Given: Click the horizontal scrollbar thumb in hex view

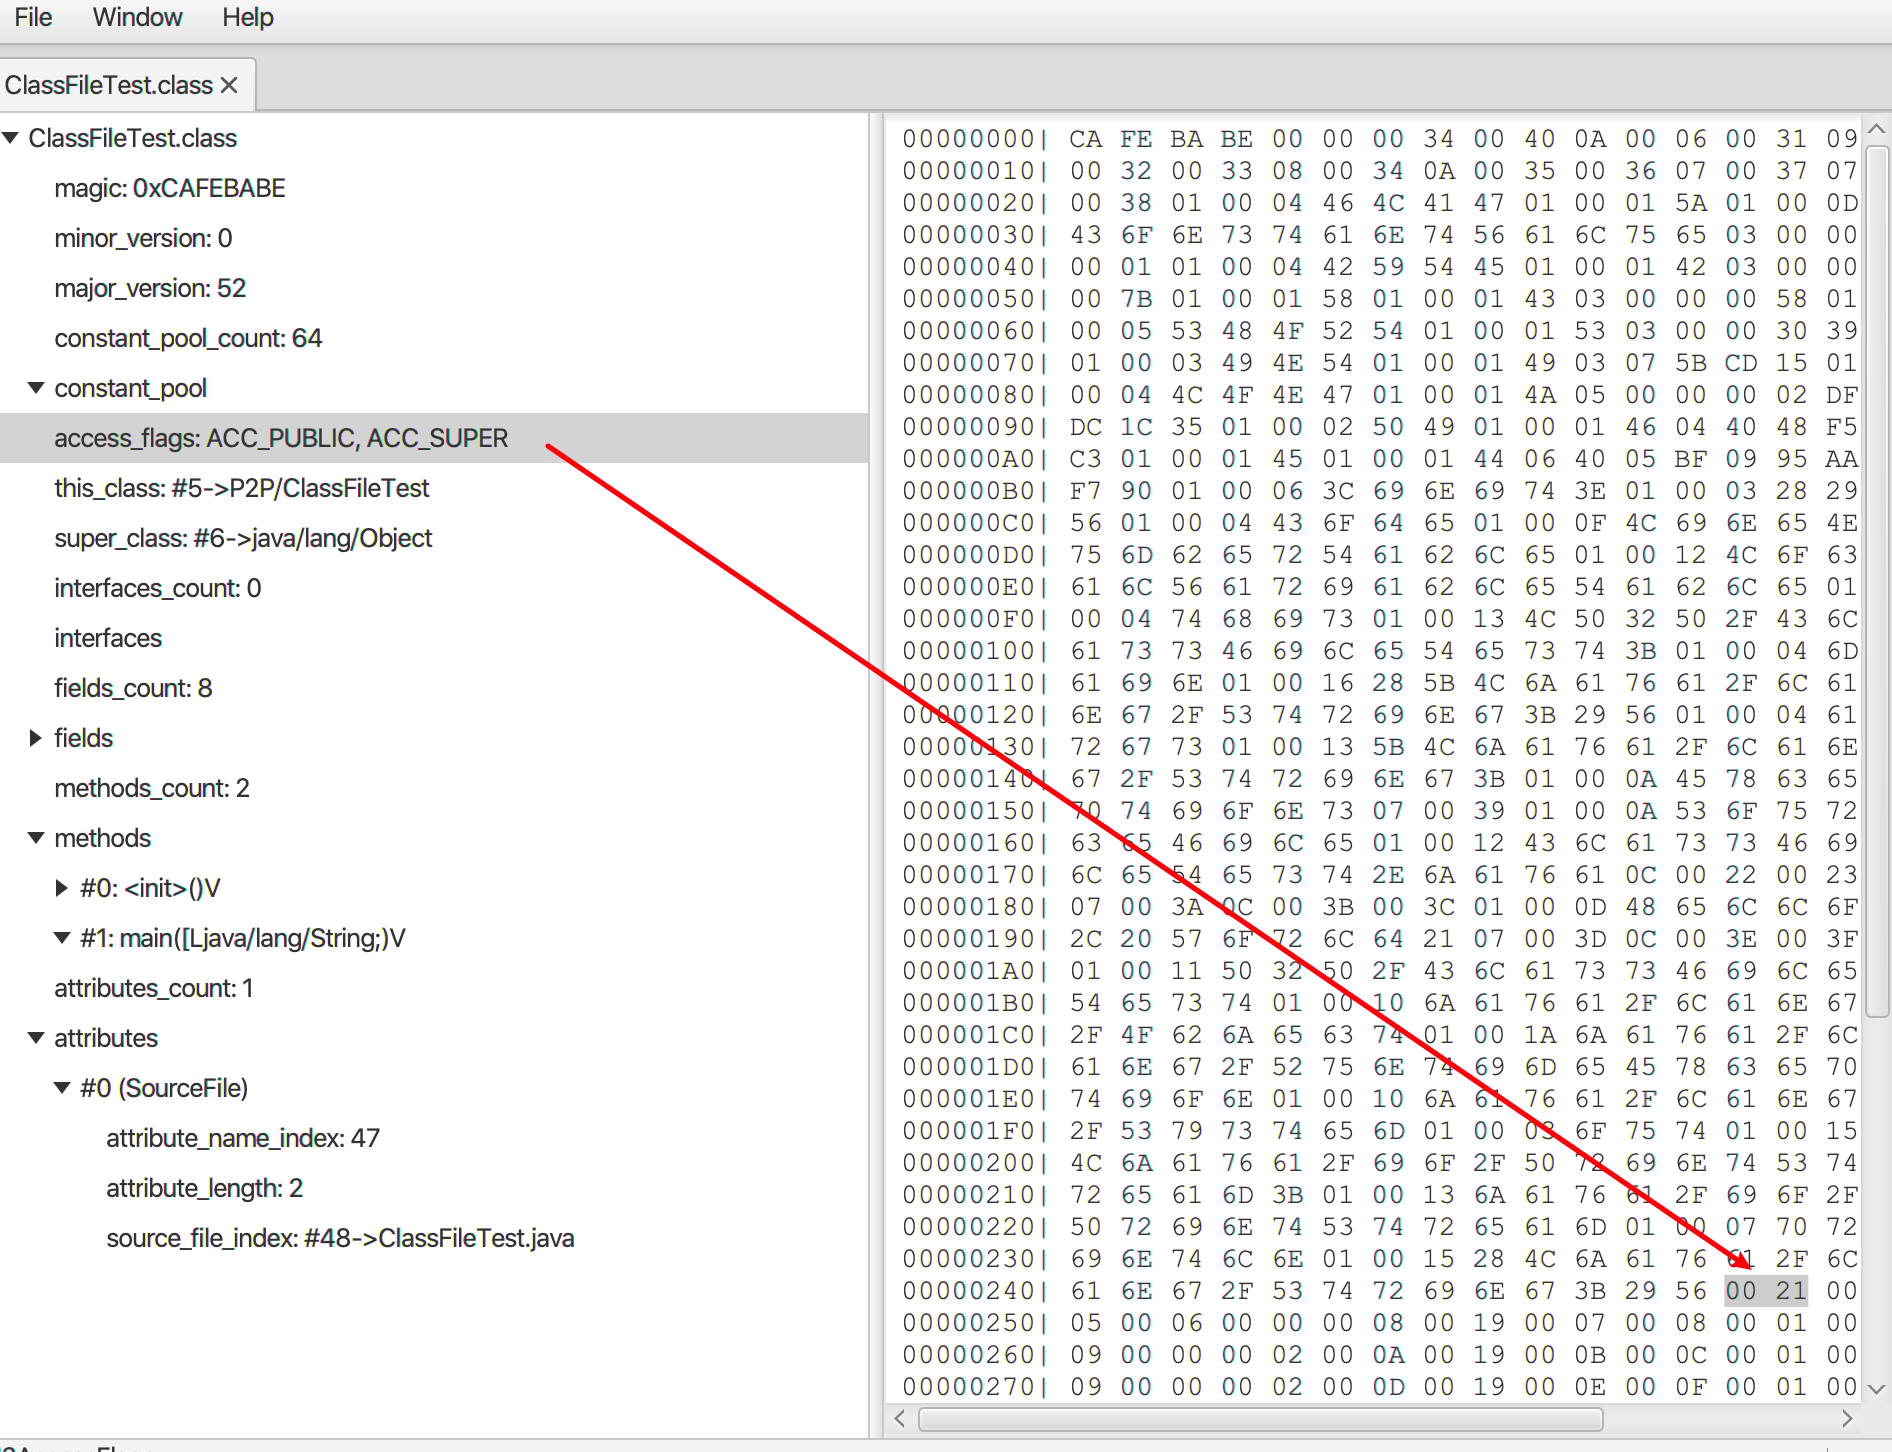Looking at the screenshot, I should coord(1261,1419).
